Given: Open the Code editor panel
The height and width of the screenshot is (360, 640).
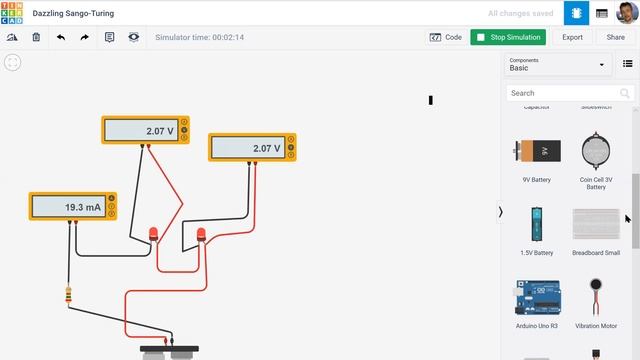Looking at the screenshot, I should (x=445, y=37).
